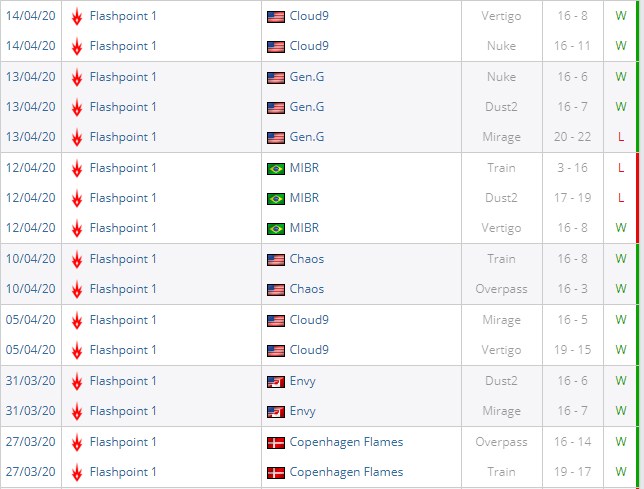Click Flashpoint flame icon in MIBR Vertigo row

(x=77, y=228)
